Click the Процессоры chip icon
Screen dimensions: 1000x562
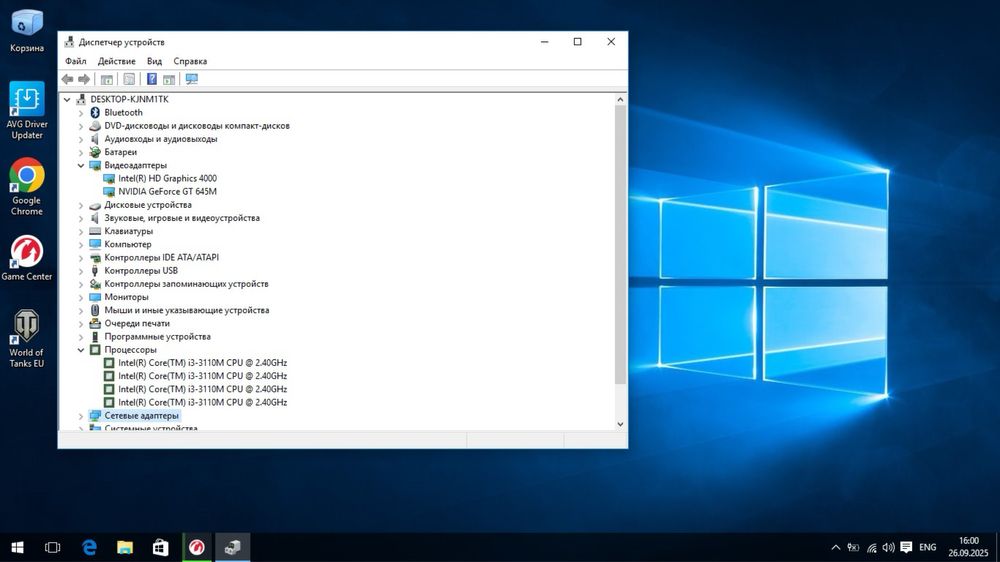click(95, 350)
